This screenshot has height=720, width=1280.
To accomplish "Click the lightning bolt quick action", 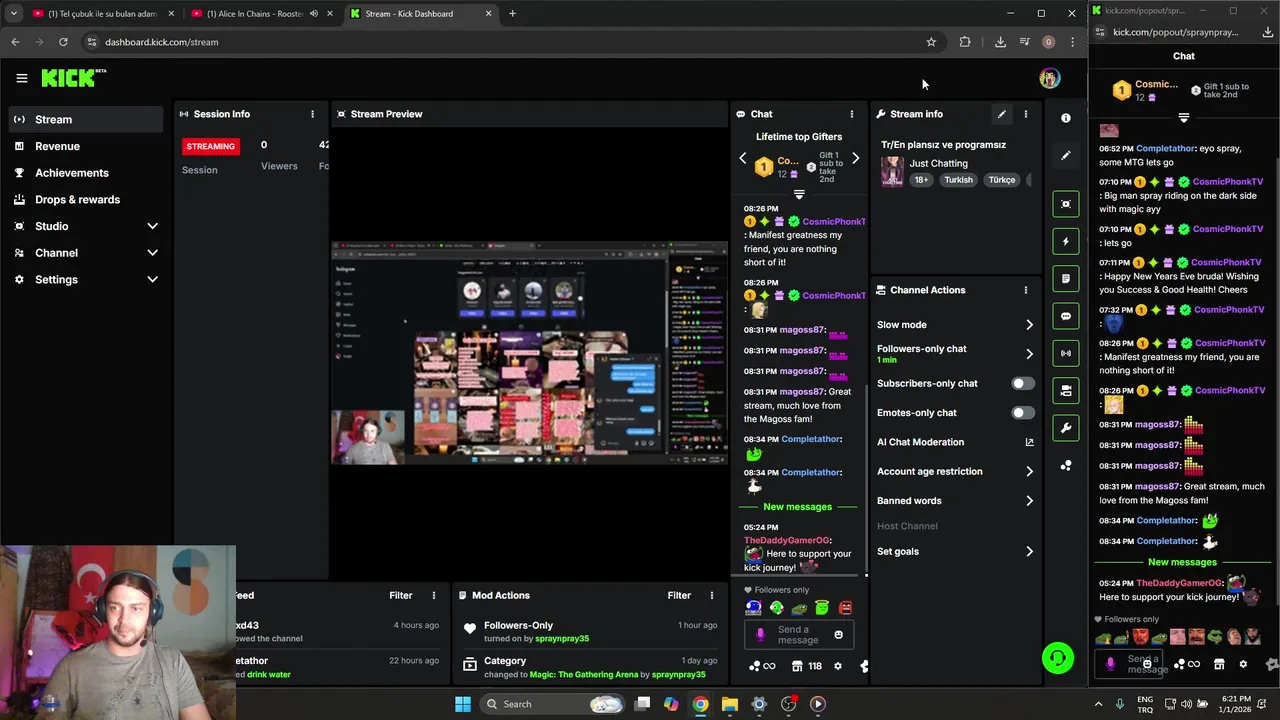I will (1066, 241).
